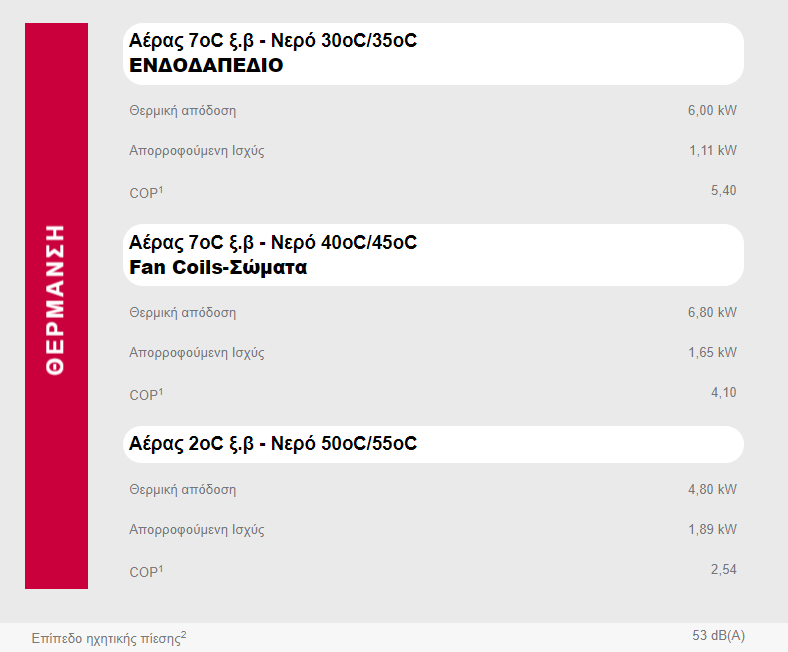Click Θερμική απόδοση label under ΕΝΔΟΔΑΠΕΔΙΟ
This screenshot has height=652, width=788.
(x=182, y=111)
